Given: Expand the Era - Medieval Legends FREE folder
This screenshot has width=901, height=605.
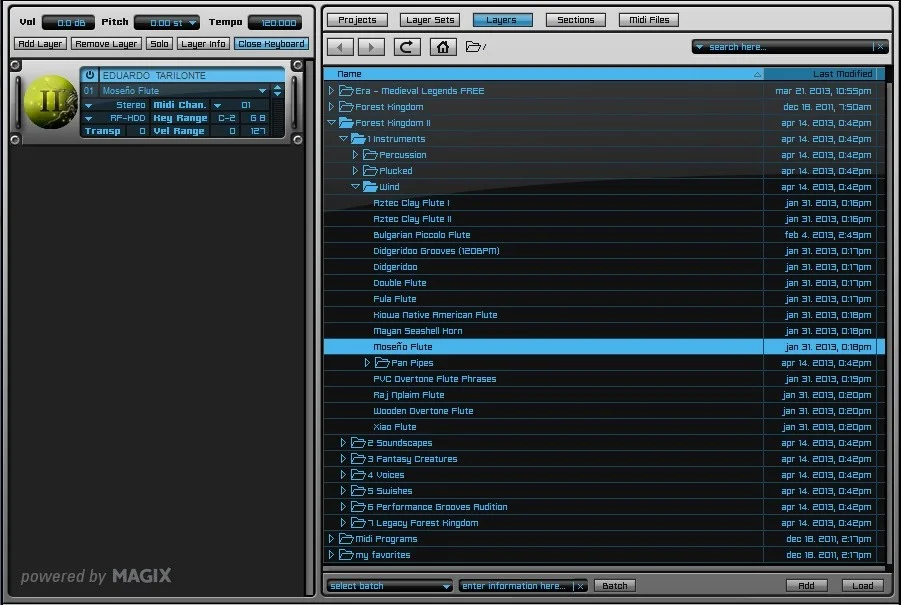Looking at the screenshot, I should pos(331,91).
